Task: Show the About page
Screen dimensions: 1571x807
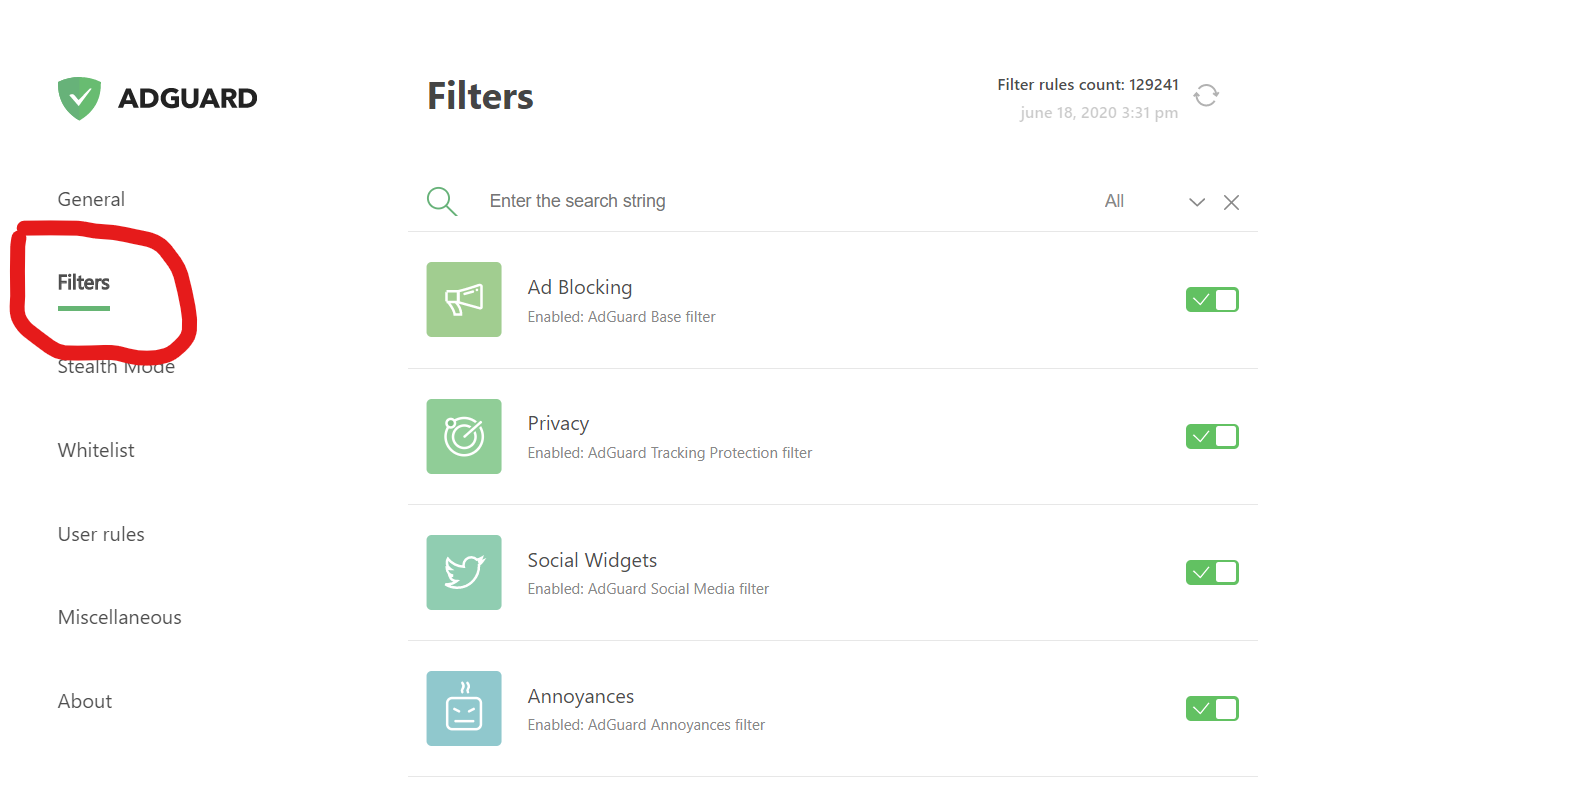Action: (x=85, y=701)
